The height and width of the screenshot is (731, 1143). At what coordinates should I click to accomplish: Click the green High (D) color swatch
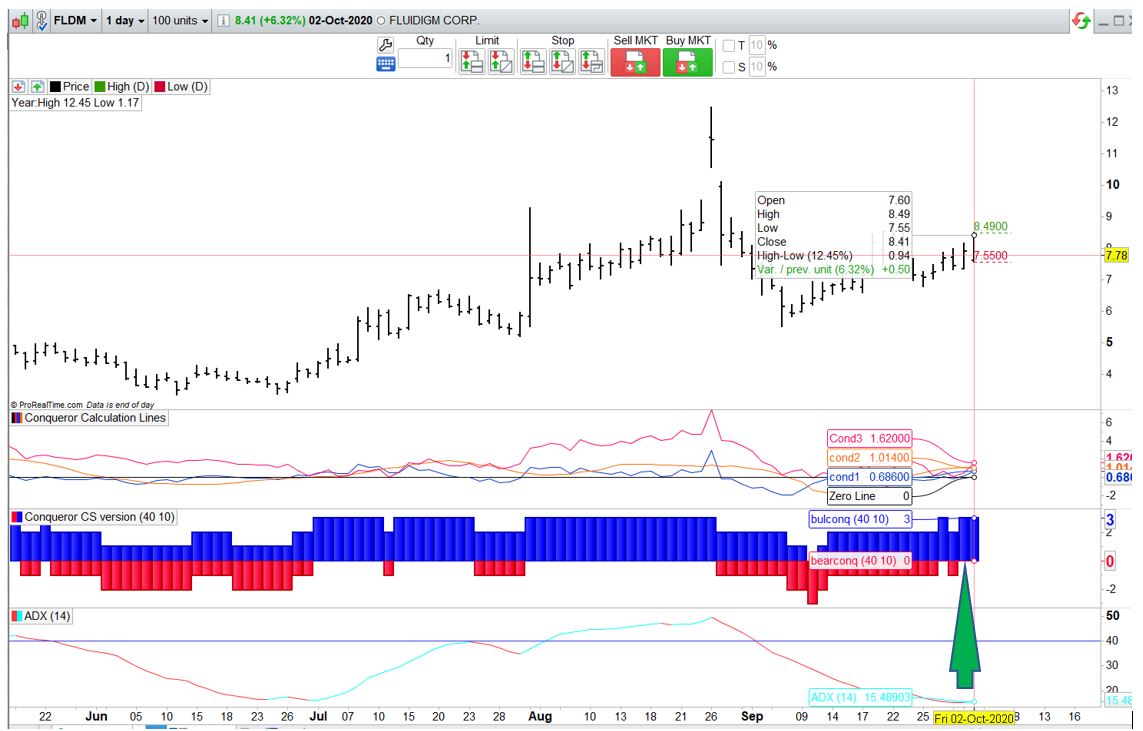click(x=100, y=87)
